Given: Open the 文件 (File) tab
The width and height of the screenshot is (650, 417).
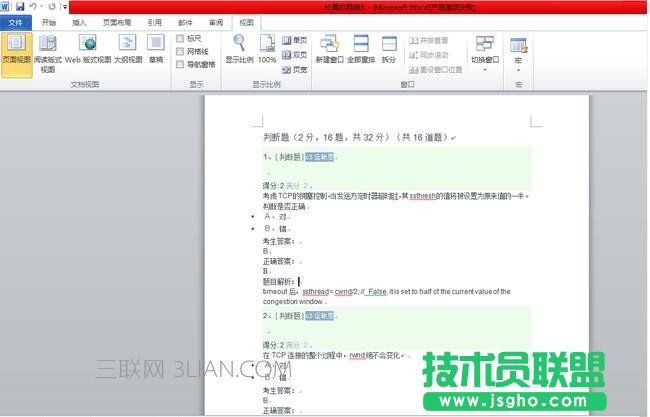Looking at the screenshot, I should pyautogui.click(x=15, y=22).
